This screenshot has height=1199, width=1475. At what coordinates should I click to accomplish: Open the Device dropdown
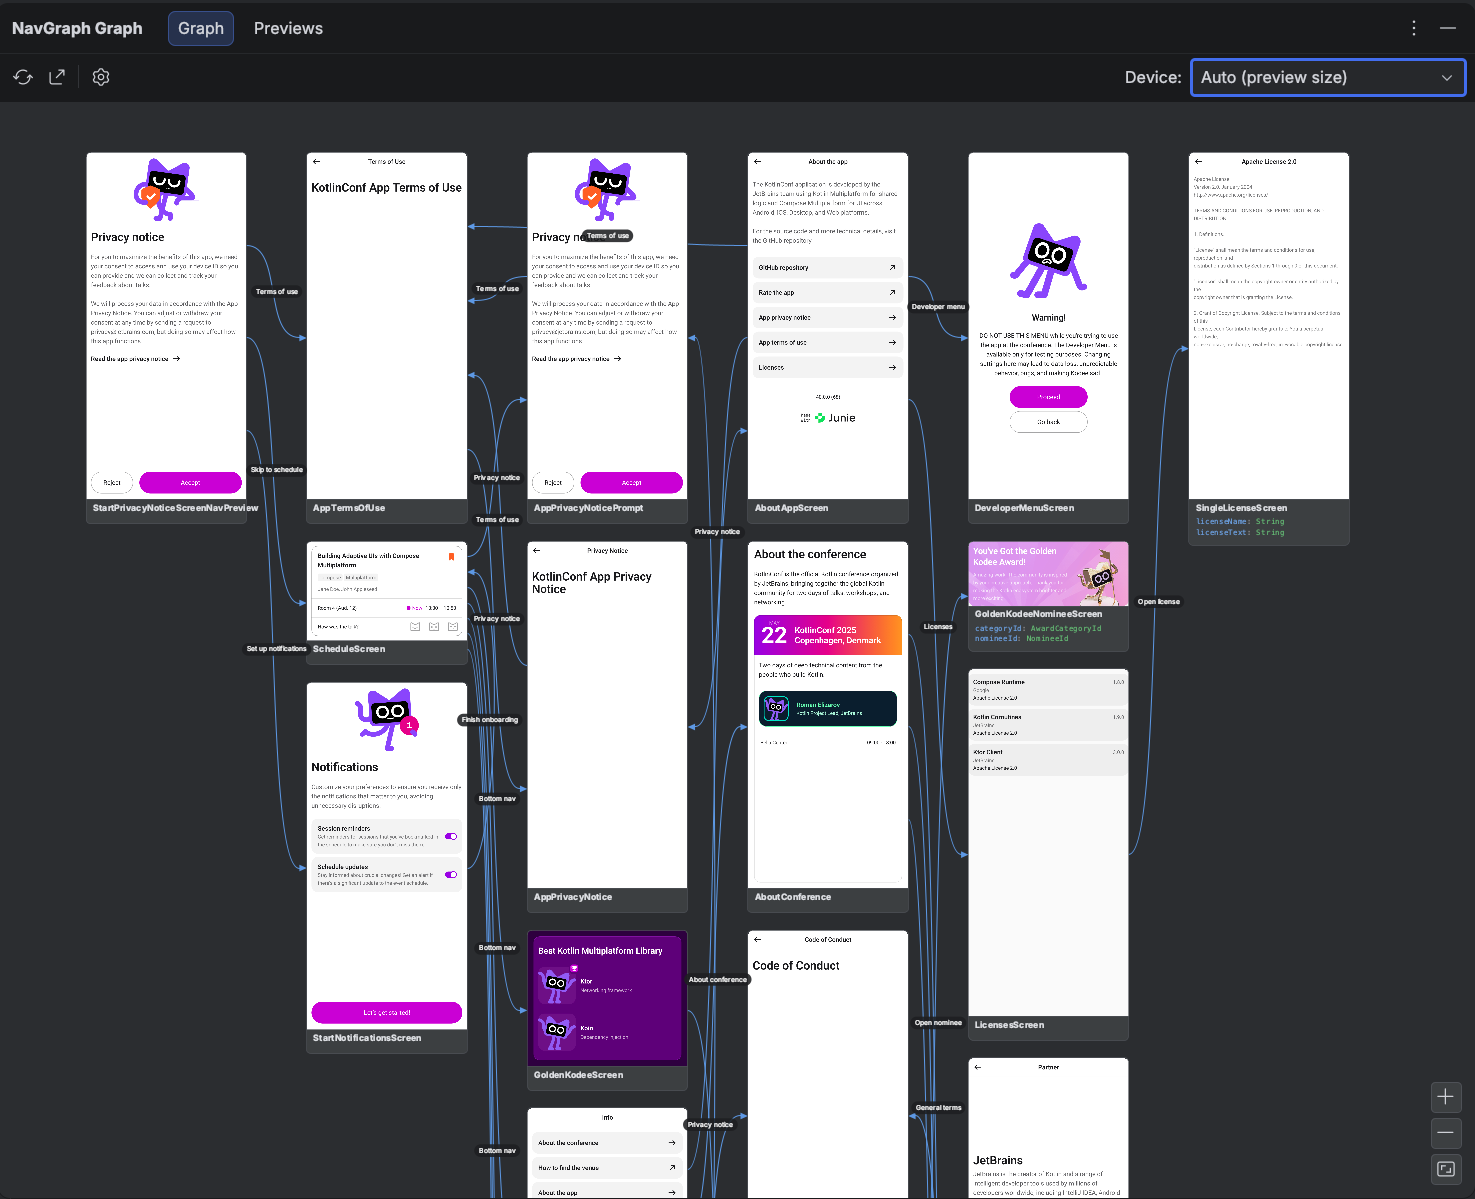click(1328, 77)
